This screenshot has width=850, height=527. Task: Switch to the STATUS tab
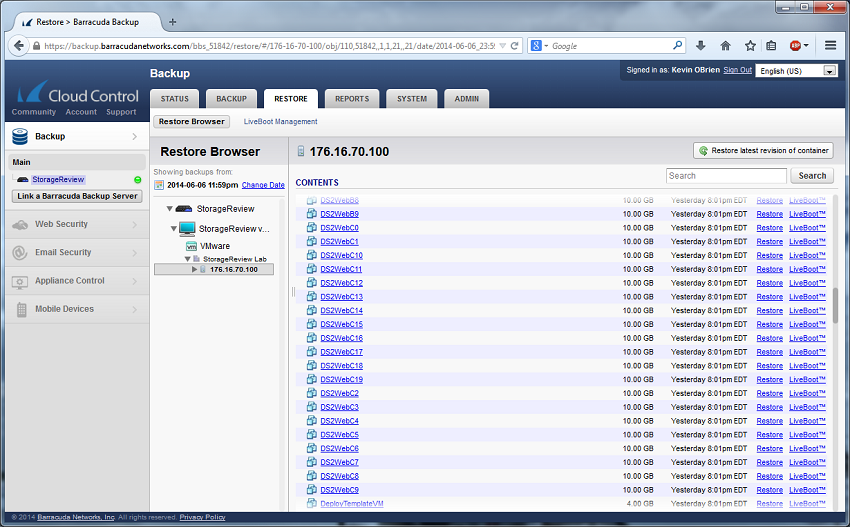[175, 99]
